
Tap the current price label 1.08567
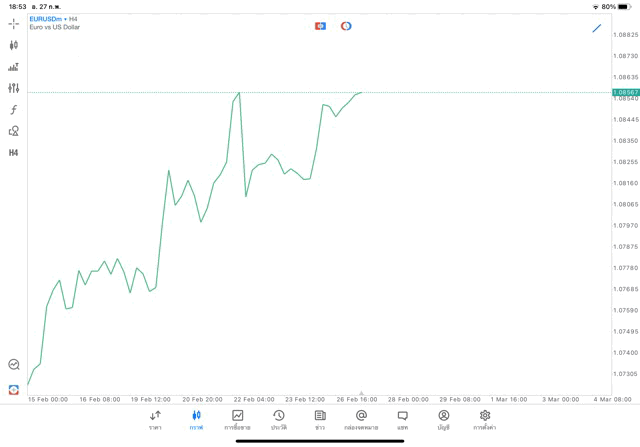click(626, 92)
